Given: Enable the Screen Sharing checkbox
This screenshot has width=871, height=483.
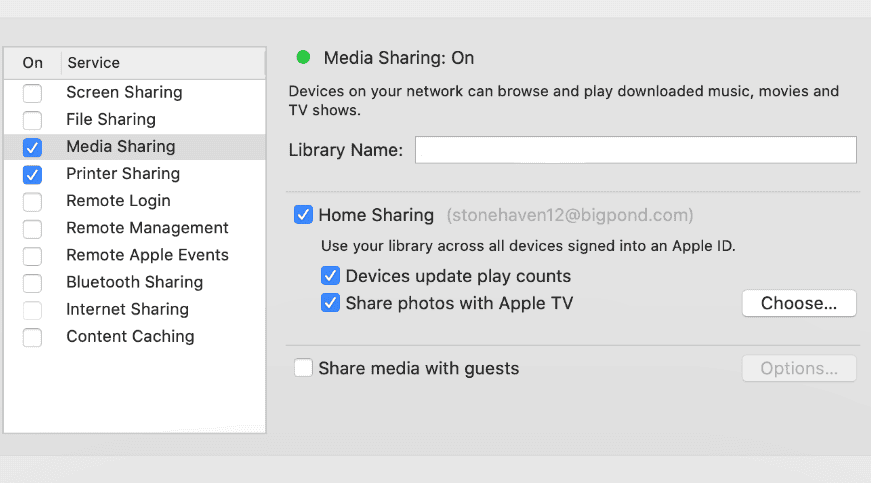Looking at the screenshot, I should point(33,93).
